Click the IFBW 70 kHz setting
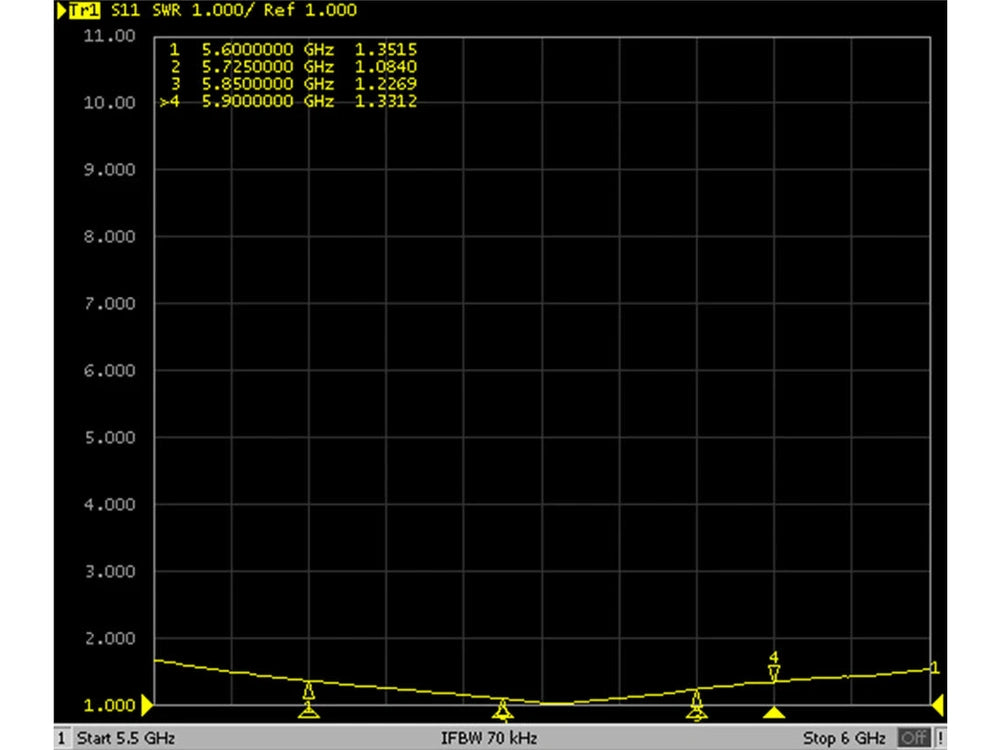Viewport: 1000px width, 750px height. (489, 739)
